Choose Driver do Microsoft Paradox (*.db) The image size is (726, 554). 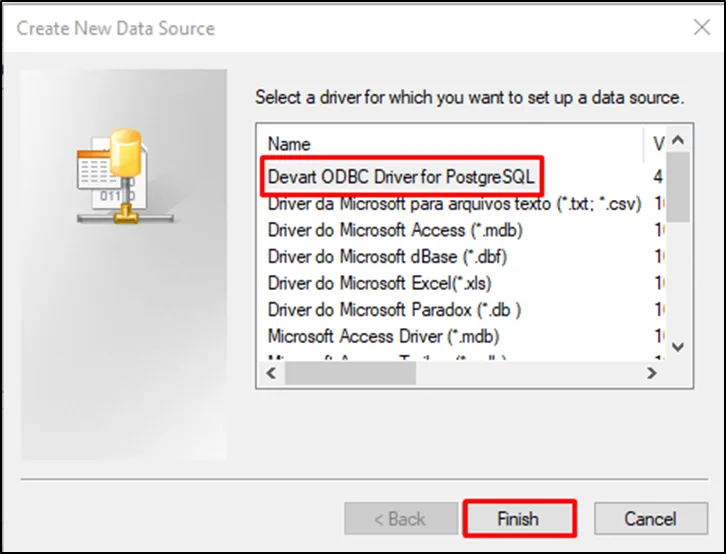pyautogui.click(x=394, y=309)
